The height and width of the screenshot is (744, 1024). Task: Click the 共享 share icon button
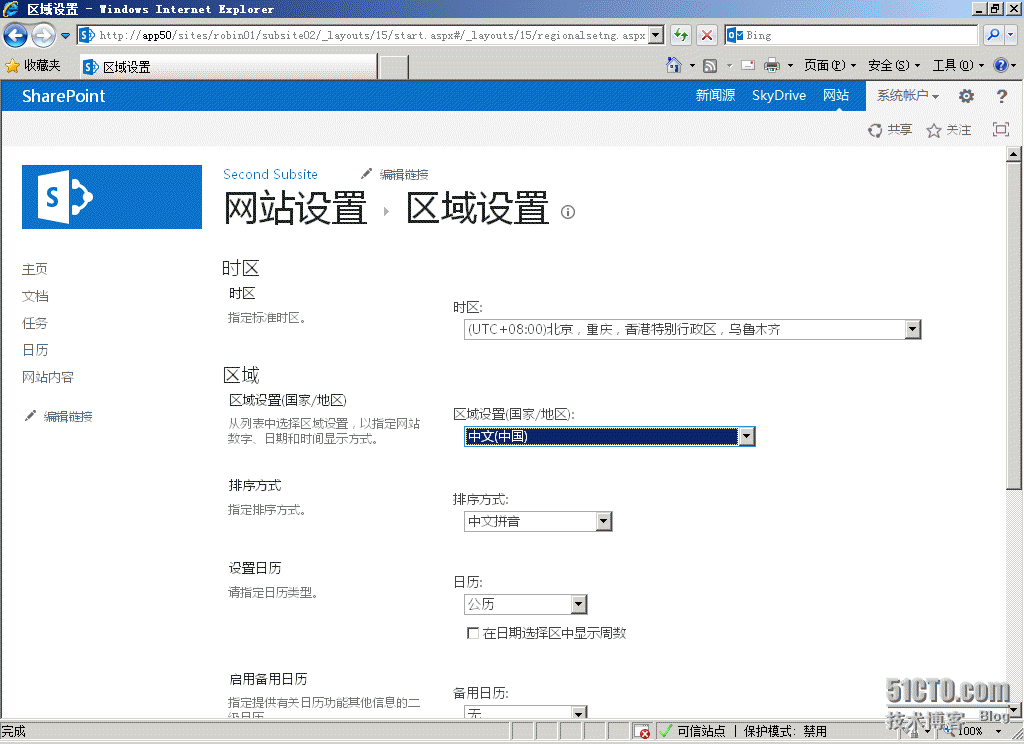[x=889, y=130]
